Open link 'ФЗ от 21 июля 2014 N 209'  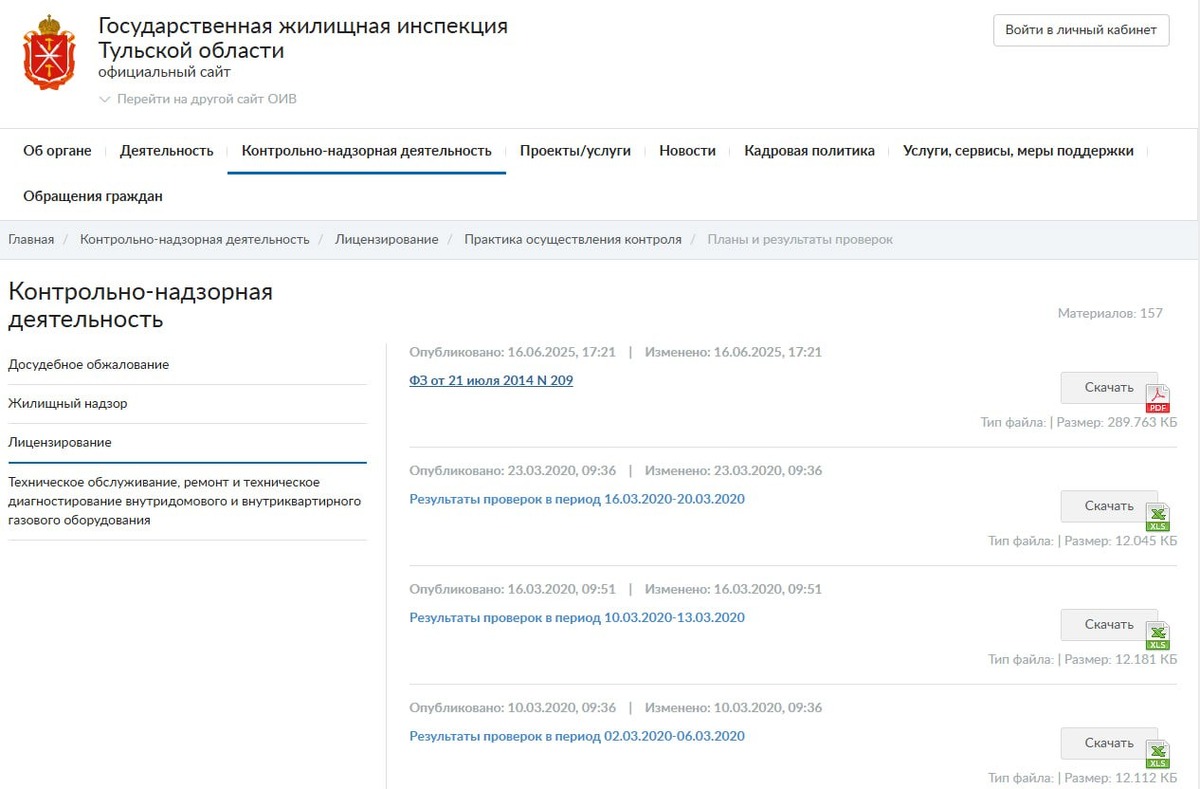pyautogui.click(x=491, y=380)
